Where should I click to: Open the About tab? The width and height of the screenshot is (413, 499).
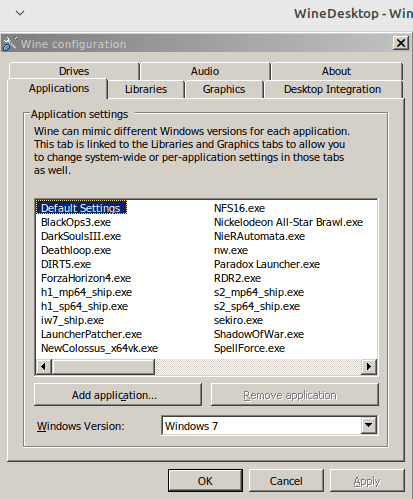[x=336, y=71]
